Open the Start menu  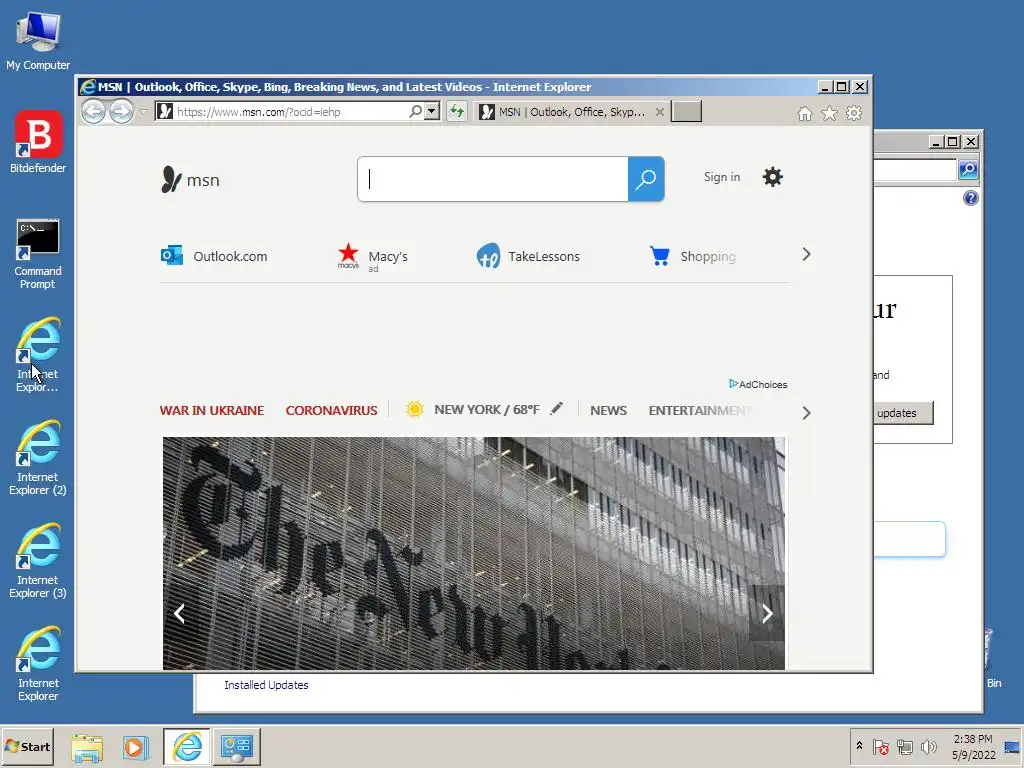pyautogui.click(x=27, y=746)
